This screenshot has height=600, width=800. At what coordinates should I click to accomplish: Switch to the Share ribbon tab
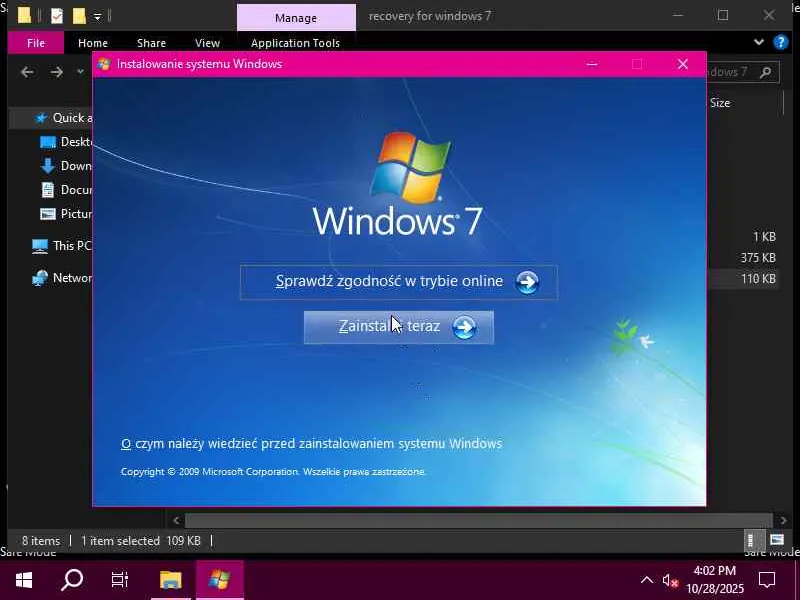tap(151, 43)
